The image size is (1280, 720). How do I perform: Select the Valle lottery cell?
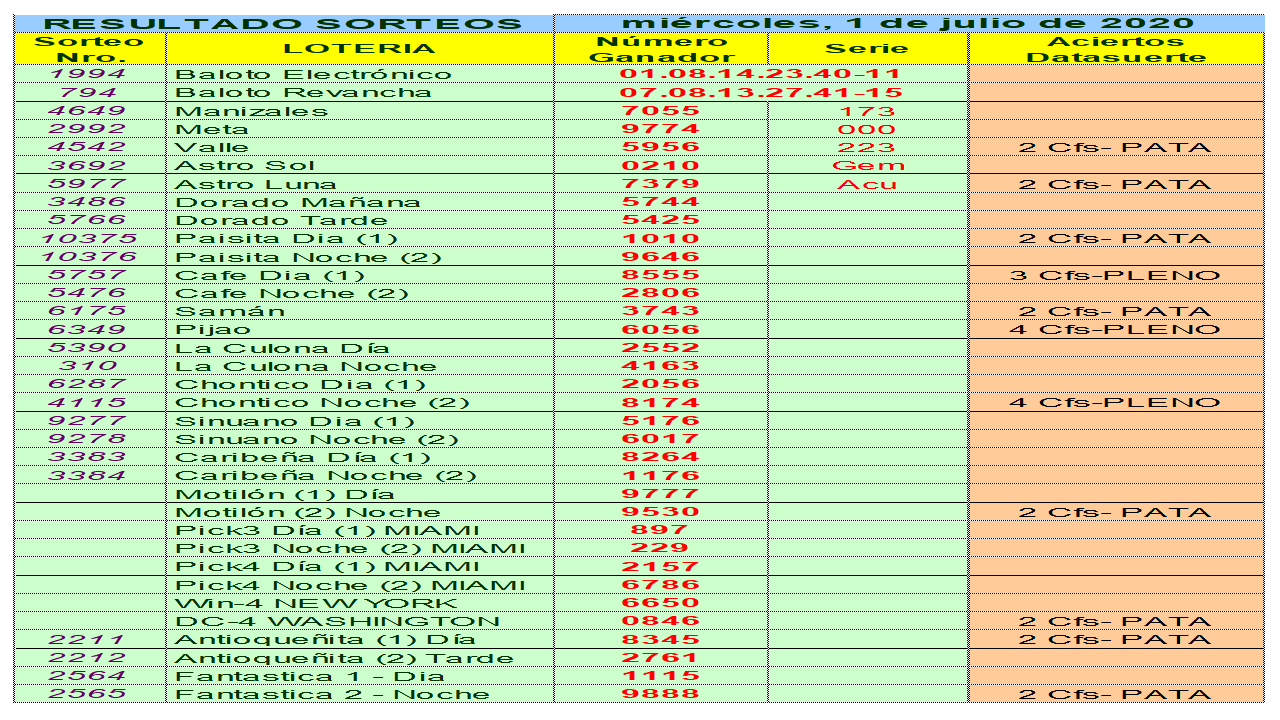click(x=360, y=147)
